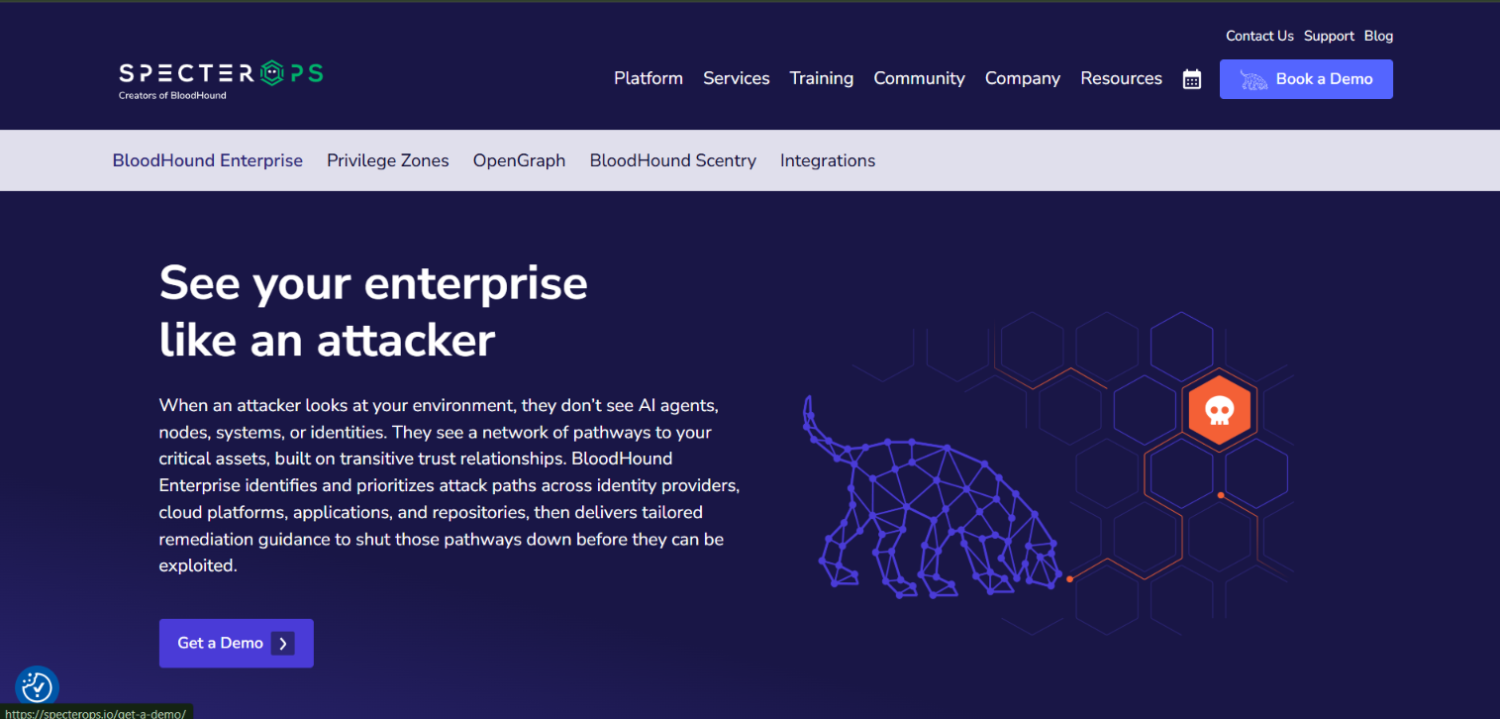Follow the Contact Us link

click(x=1259, y=36)
